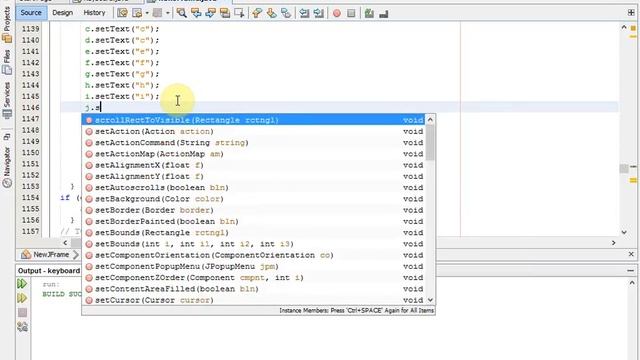Click the NewJFrame breadcrumb item

click(45, 254)
